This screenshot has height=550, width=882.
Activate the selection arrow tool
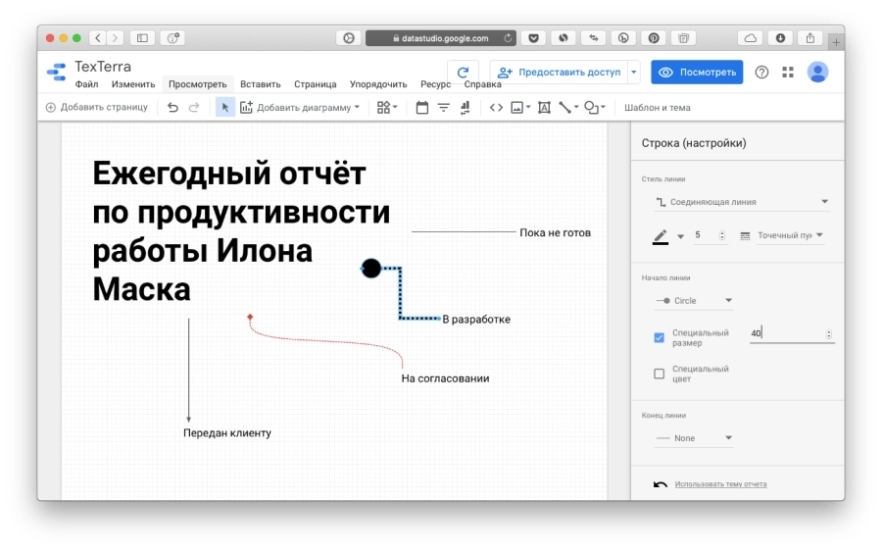225,107
